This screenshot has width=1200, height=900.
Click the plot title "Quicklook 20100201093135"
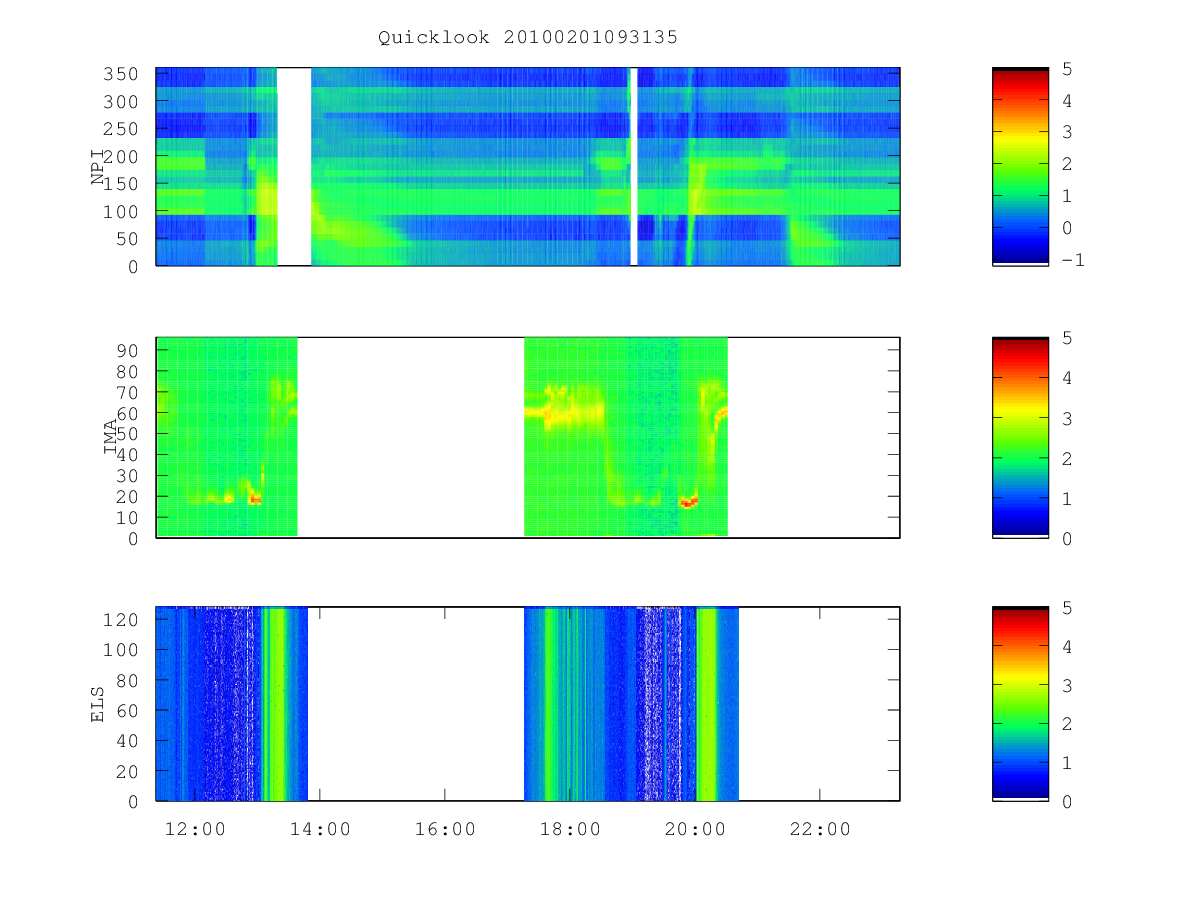pyautogui.click(x=528, y=38)
